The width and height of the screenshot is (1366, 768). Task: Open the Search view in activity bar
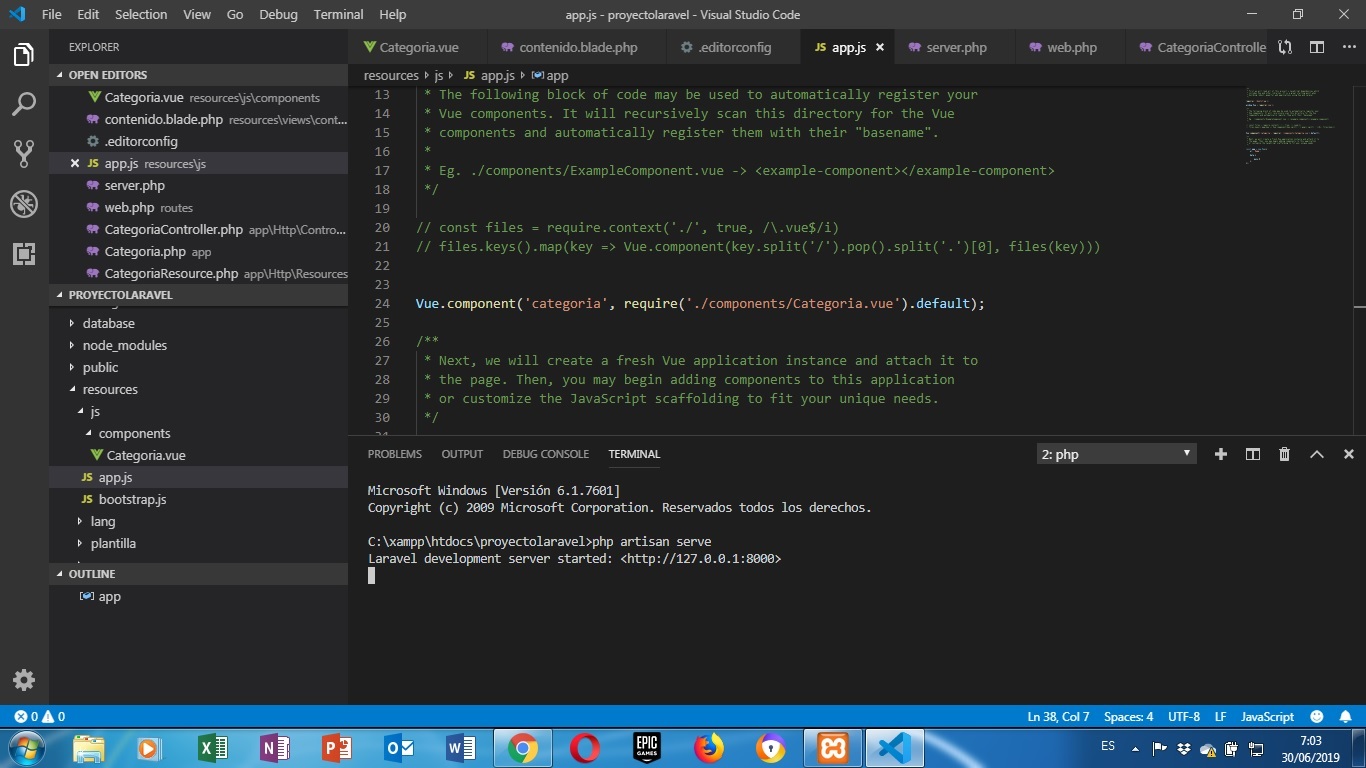(x=24, y=104)
